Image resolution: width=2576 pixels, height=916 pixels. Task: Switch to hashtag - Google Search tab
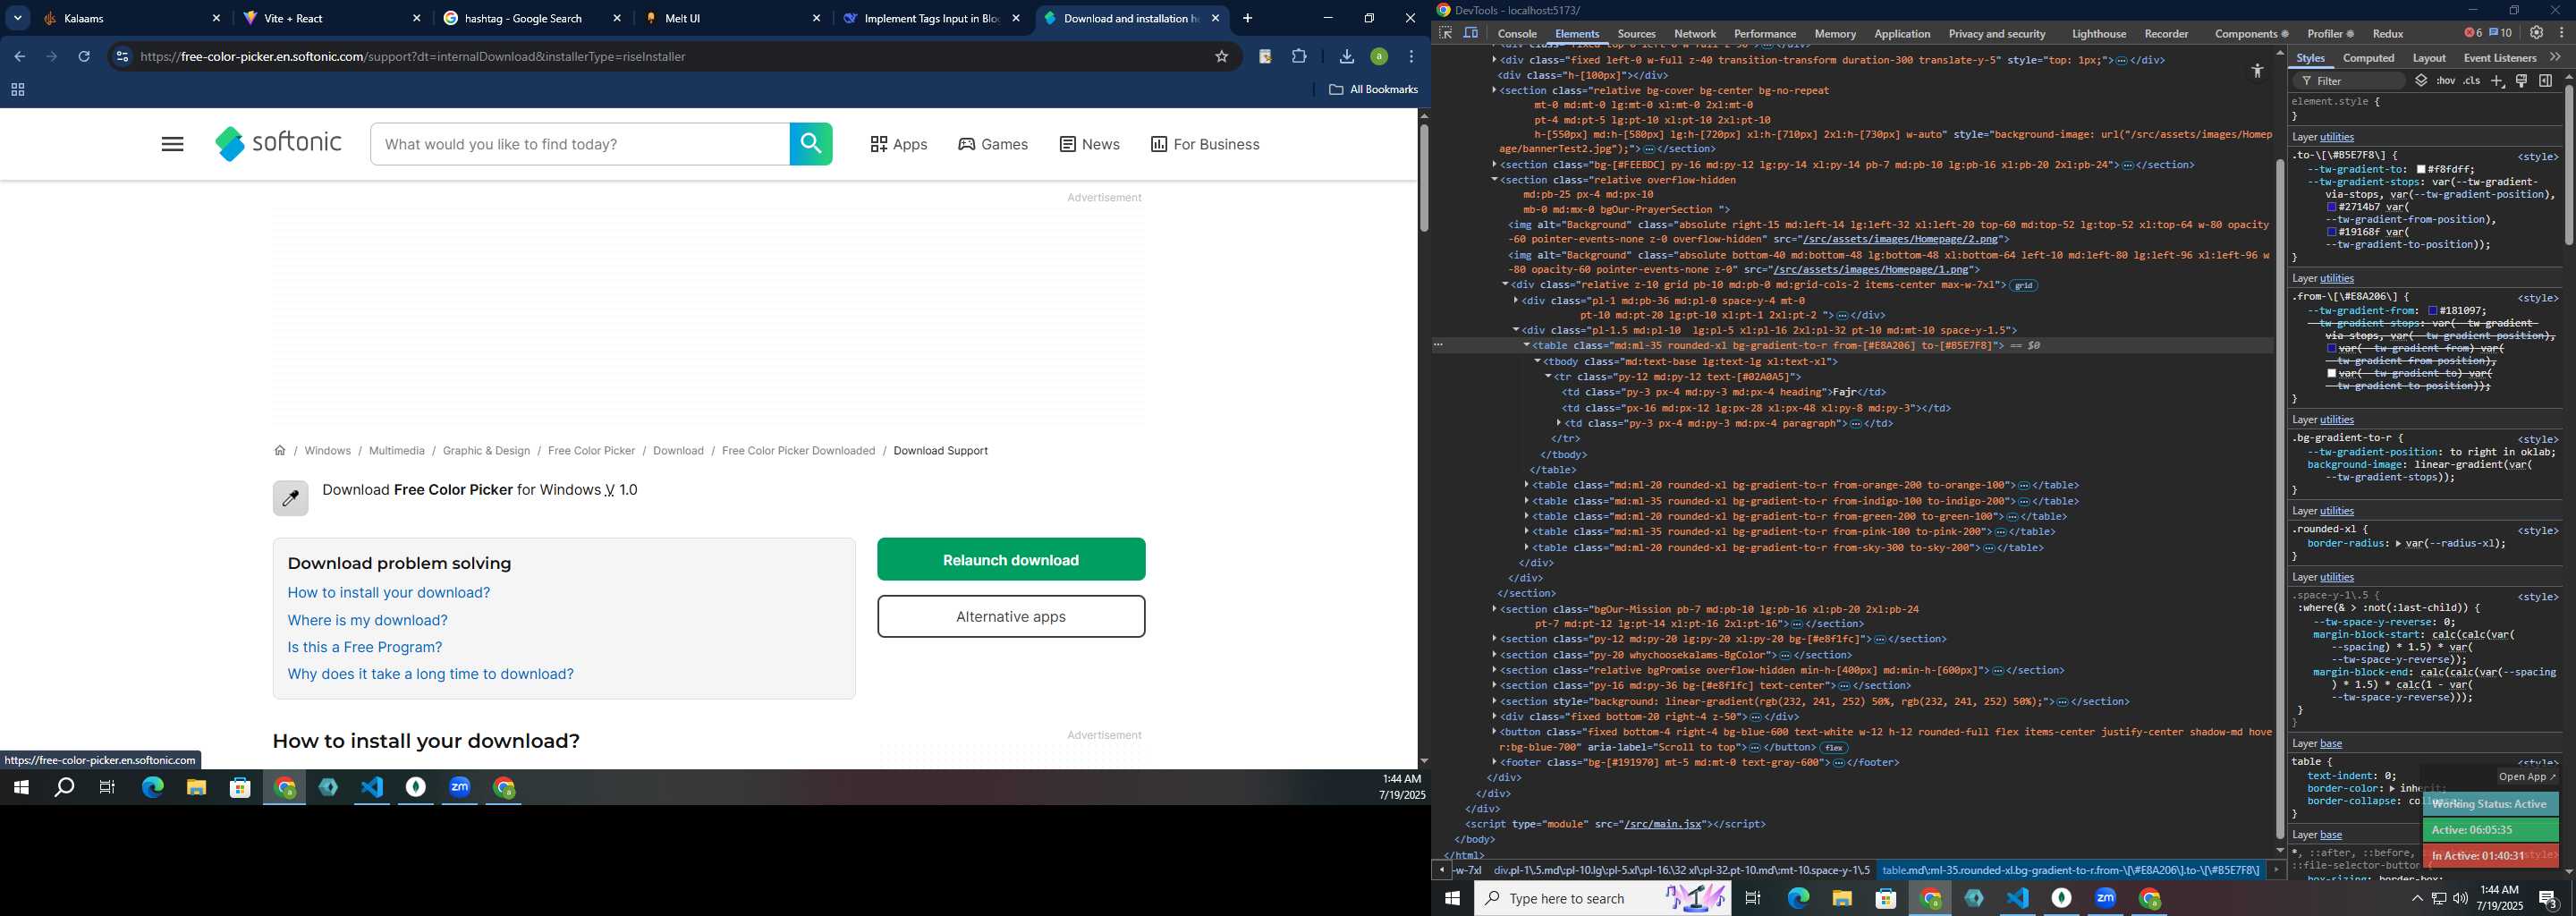tap(530, 18)
